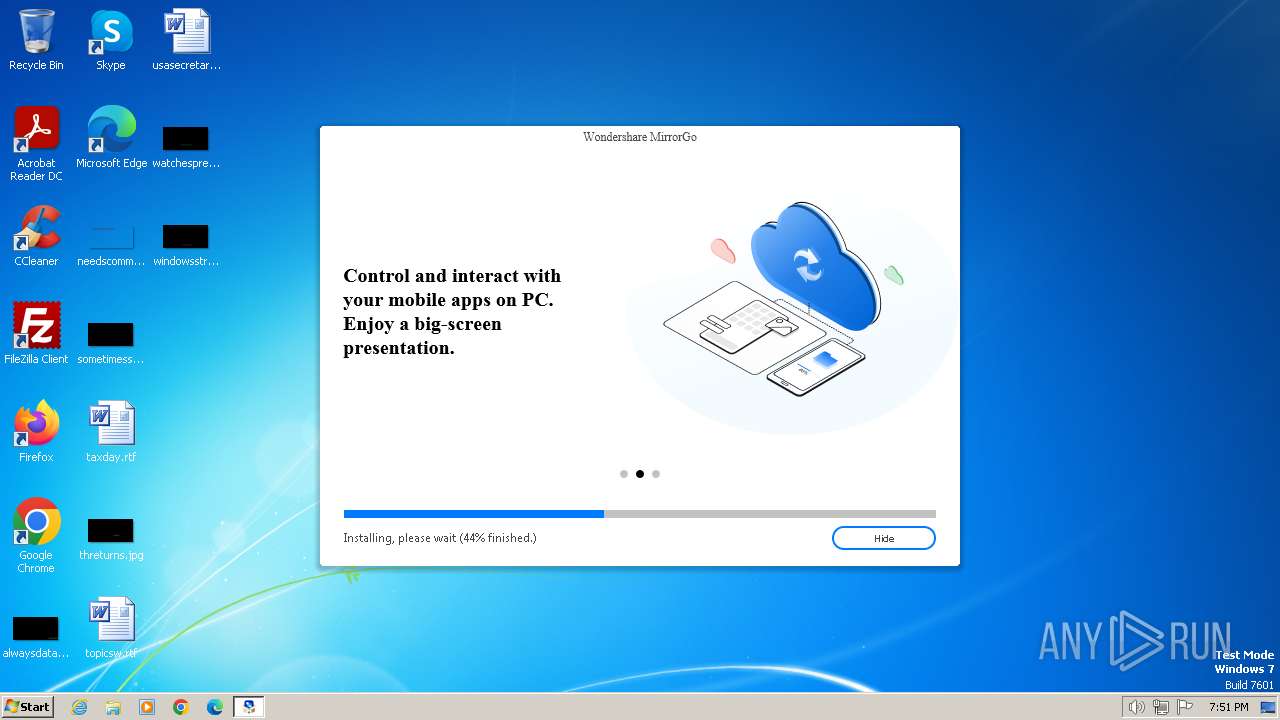Open Internet Explorer from taskbar
Viewport: 1280px width, 720px height.
point(80,707)
